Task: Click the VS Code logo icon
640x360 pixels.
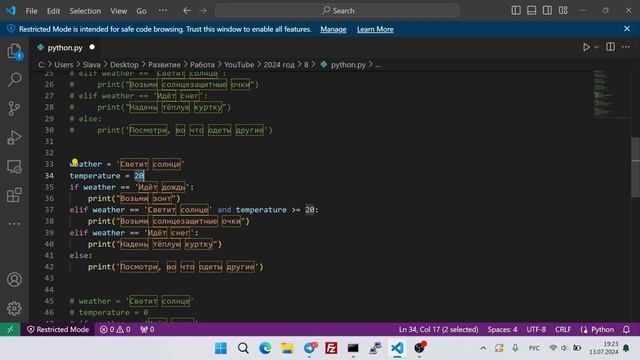Action: tap(11, 11)
